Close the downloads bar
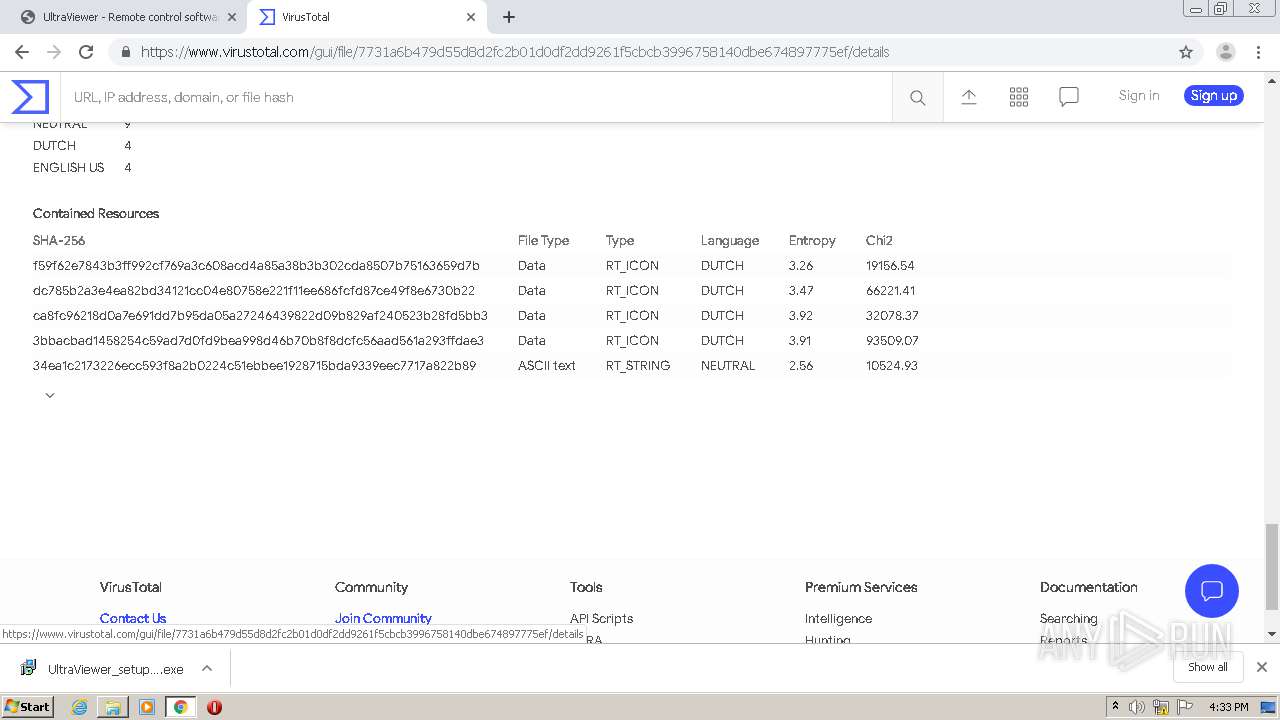 pos(1262,667)
